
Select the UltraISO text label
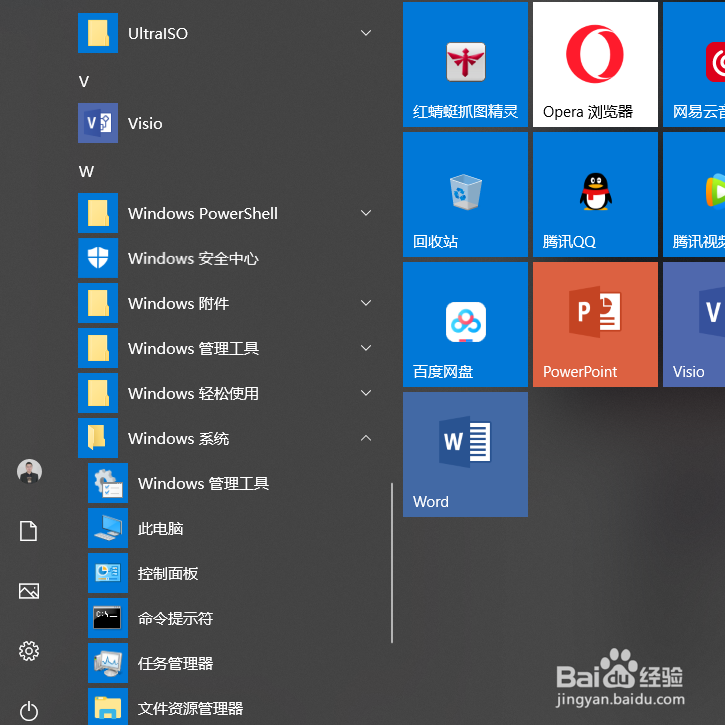[158, 33]
